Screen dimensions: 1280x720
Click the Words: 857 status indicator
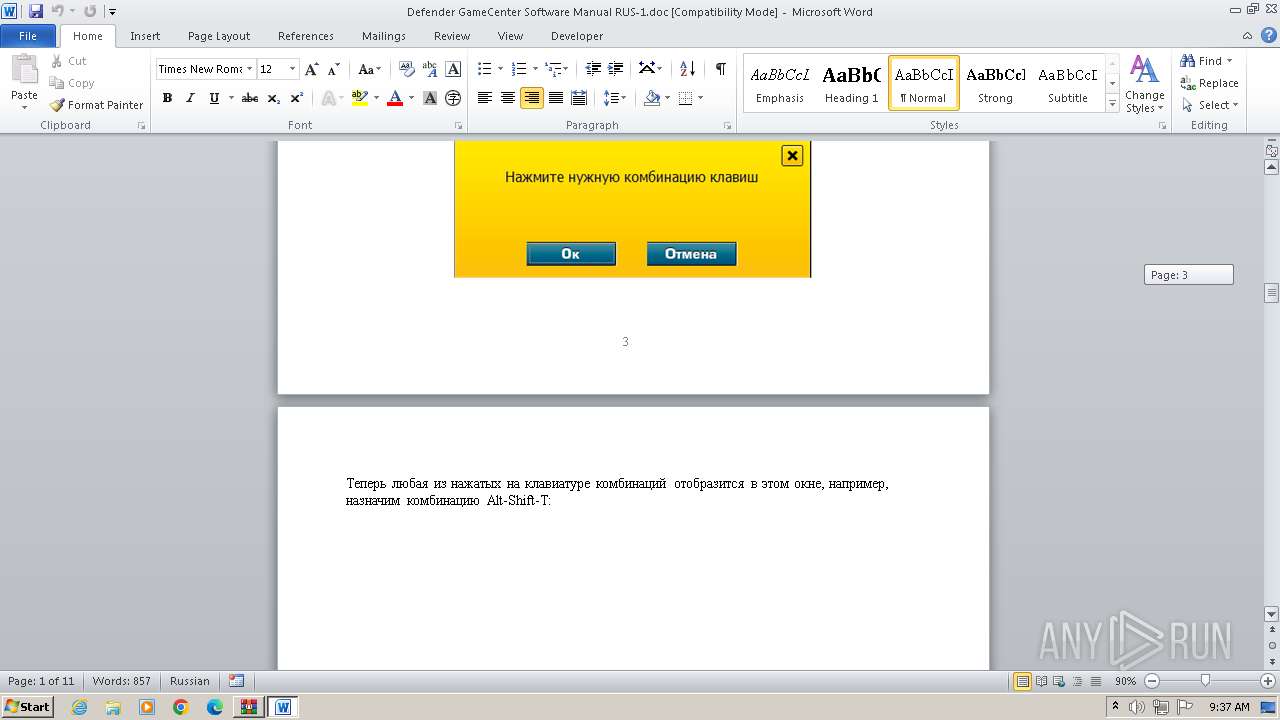coord(121,681)
